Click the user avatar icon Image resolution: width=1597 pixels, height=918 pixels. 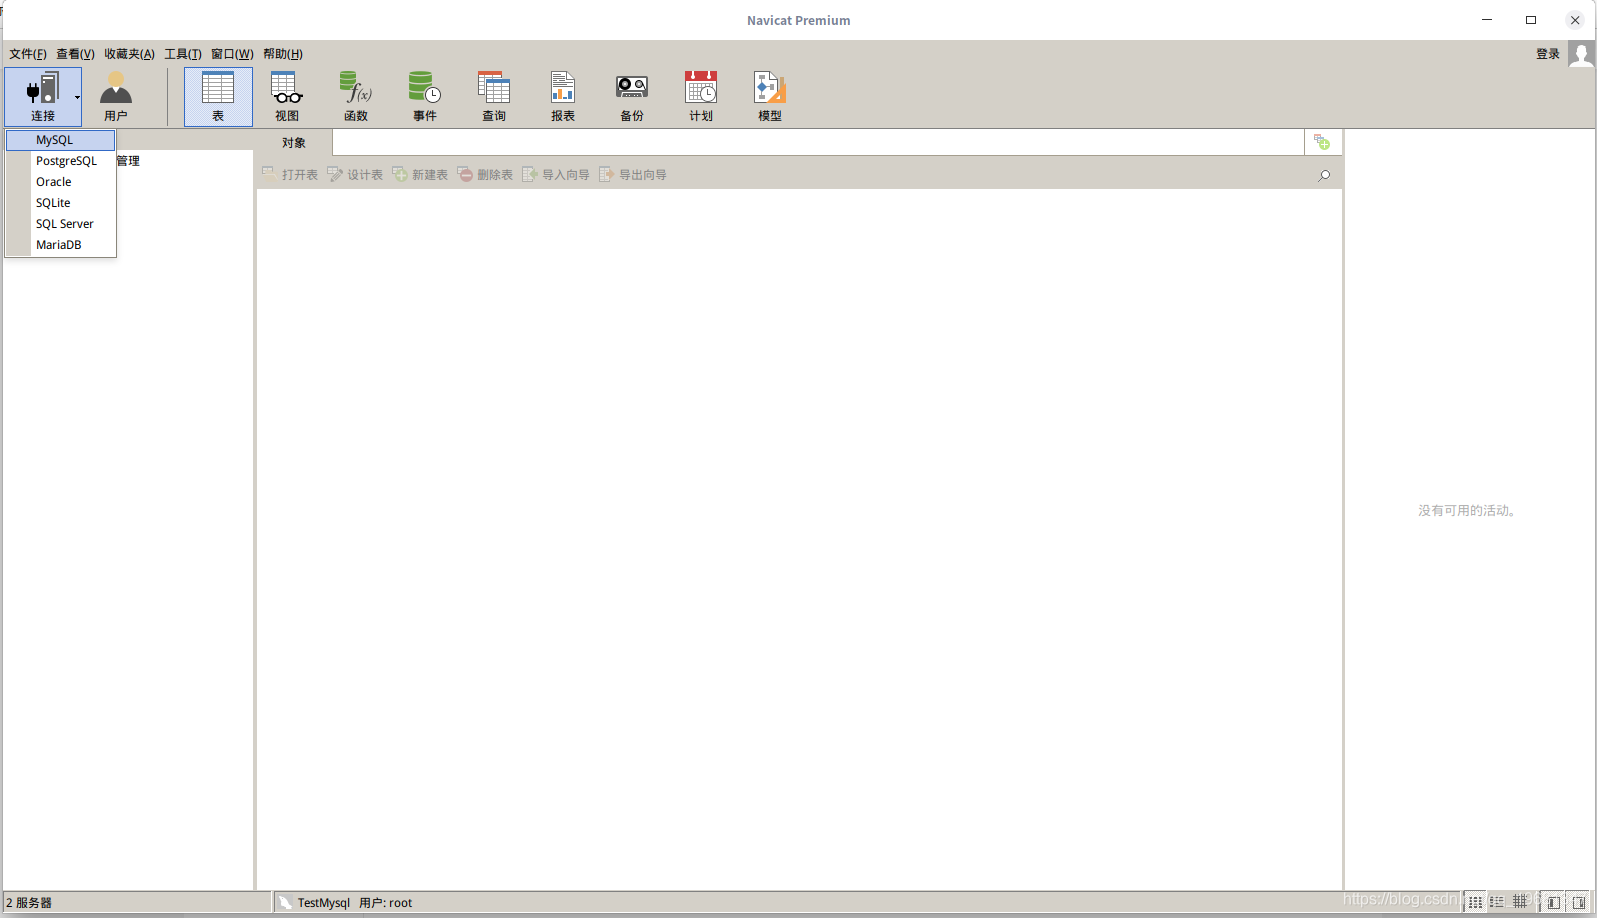tap(1581, 54)
